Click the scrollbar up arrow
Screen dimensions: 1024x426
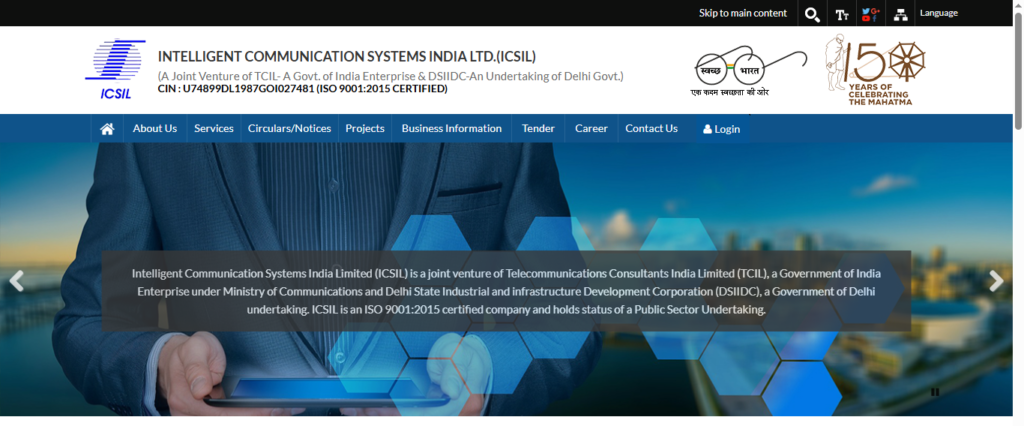coord(1017,5)
